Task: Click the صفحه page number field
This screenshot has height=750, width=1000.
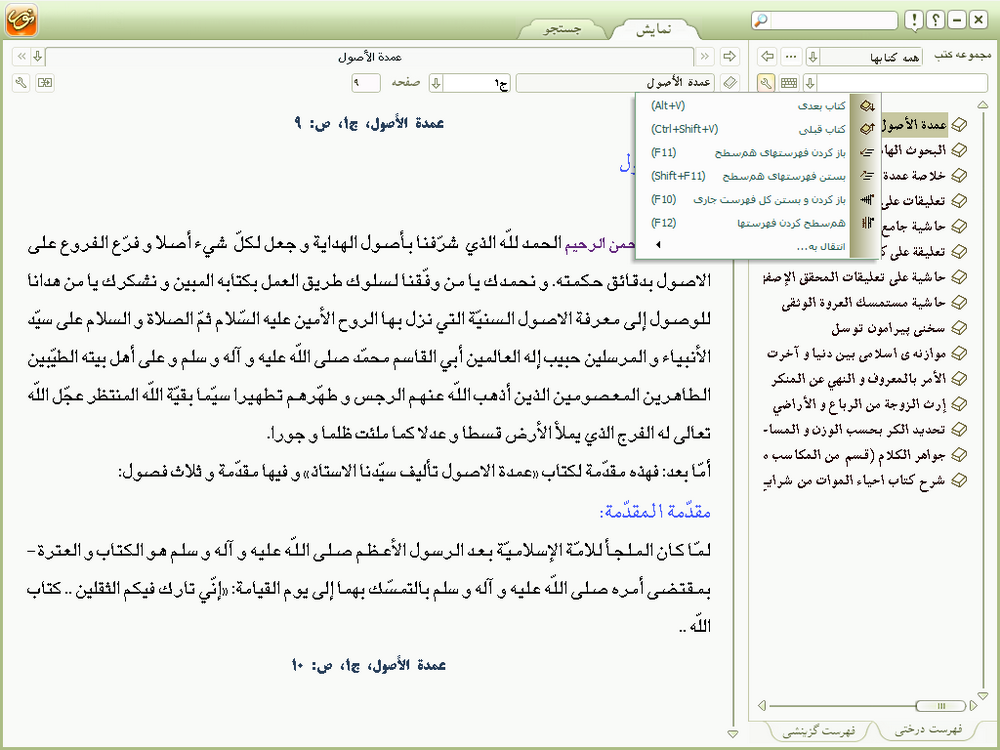Action: pos(367,82)
